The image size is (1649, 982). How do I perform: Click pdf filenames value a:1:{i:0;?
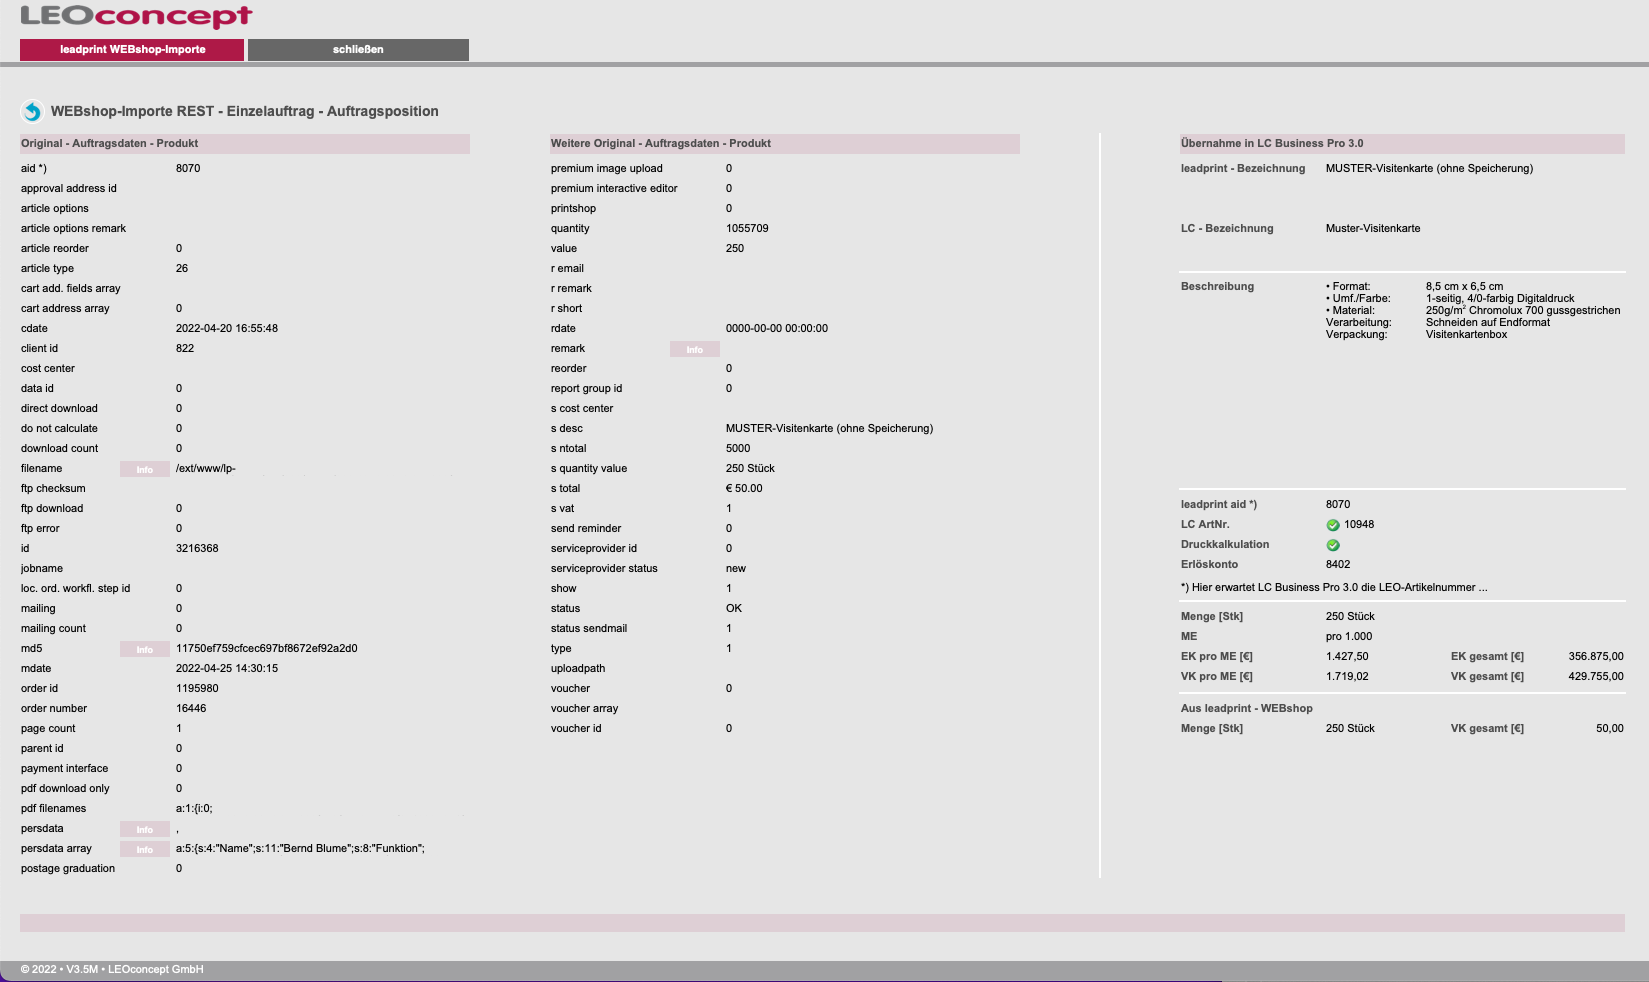tap(194, 808)
